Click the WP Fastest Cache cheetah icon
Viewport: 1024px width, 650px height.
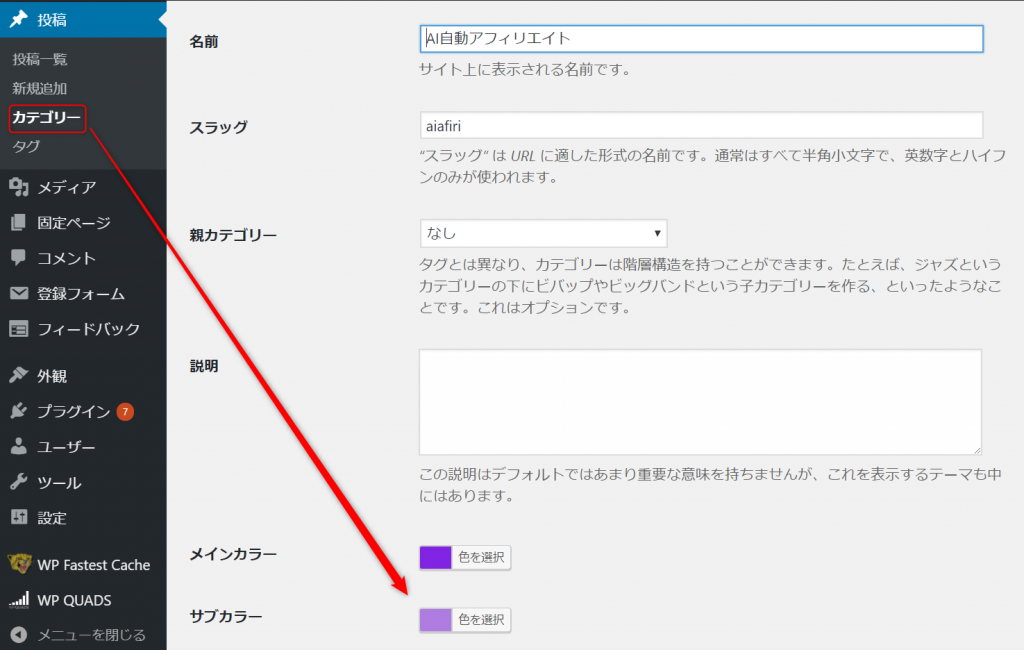tap(18, 565)
